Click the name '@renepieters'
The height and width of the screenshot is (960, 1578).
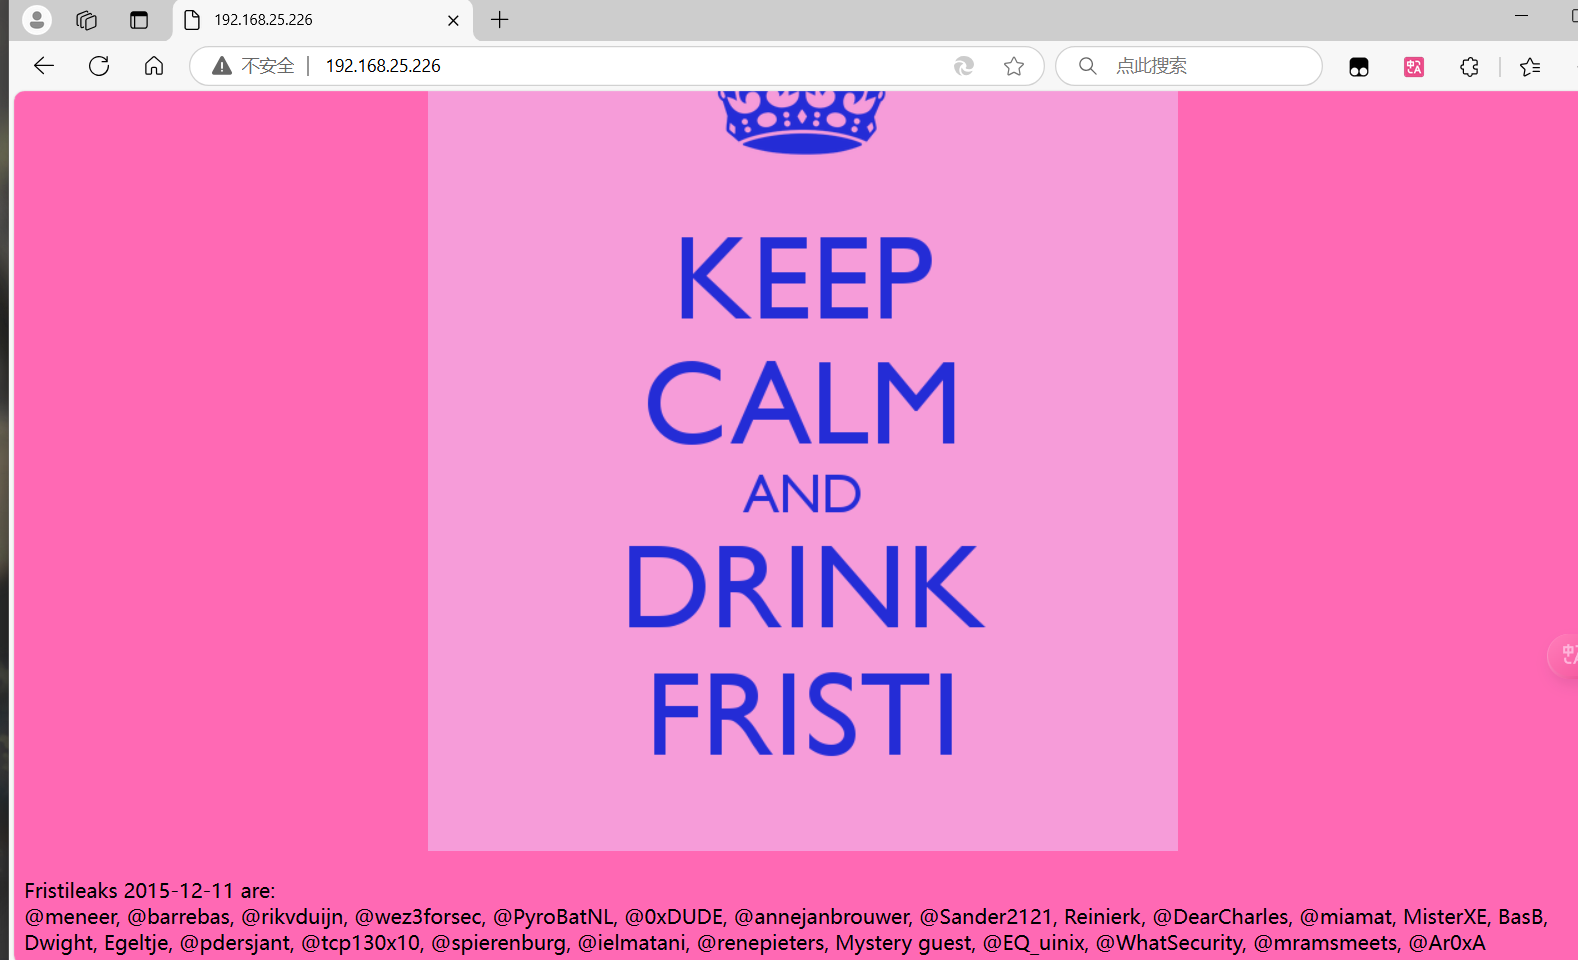(760, 943)
